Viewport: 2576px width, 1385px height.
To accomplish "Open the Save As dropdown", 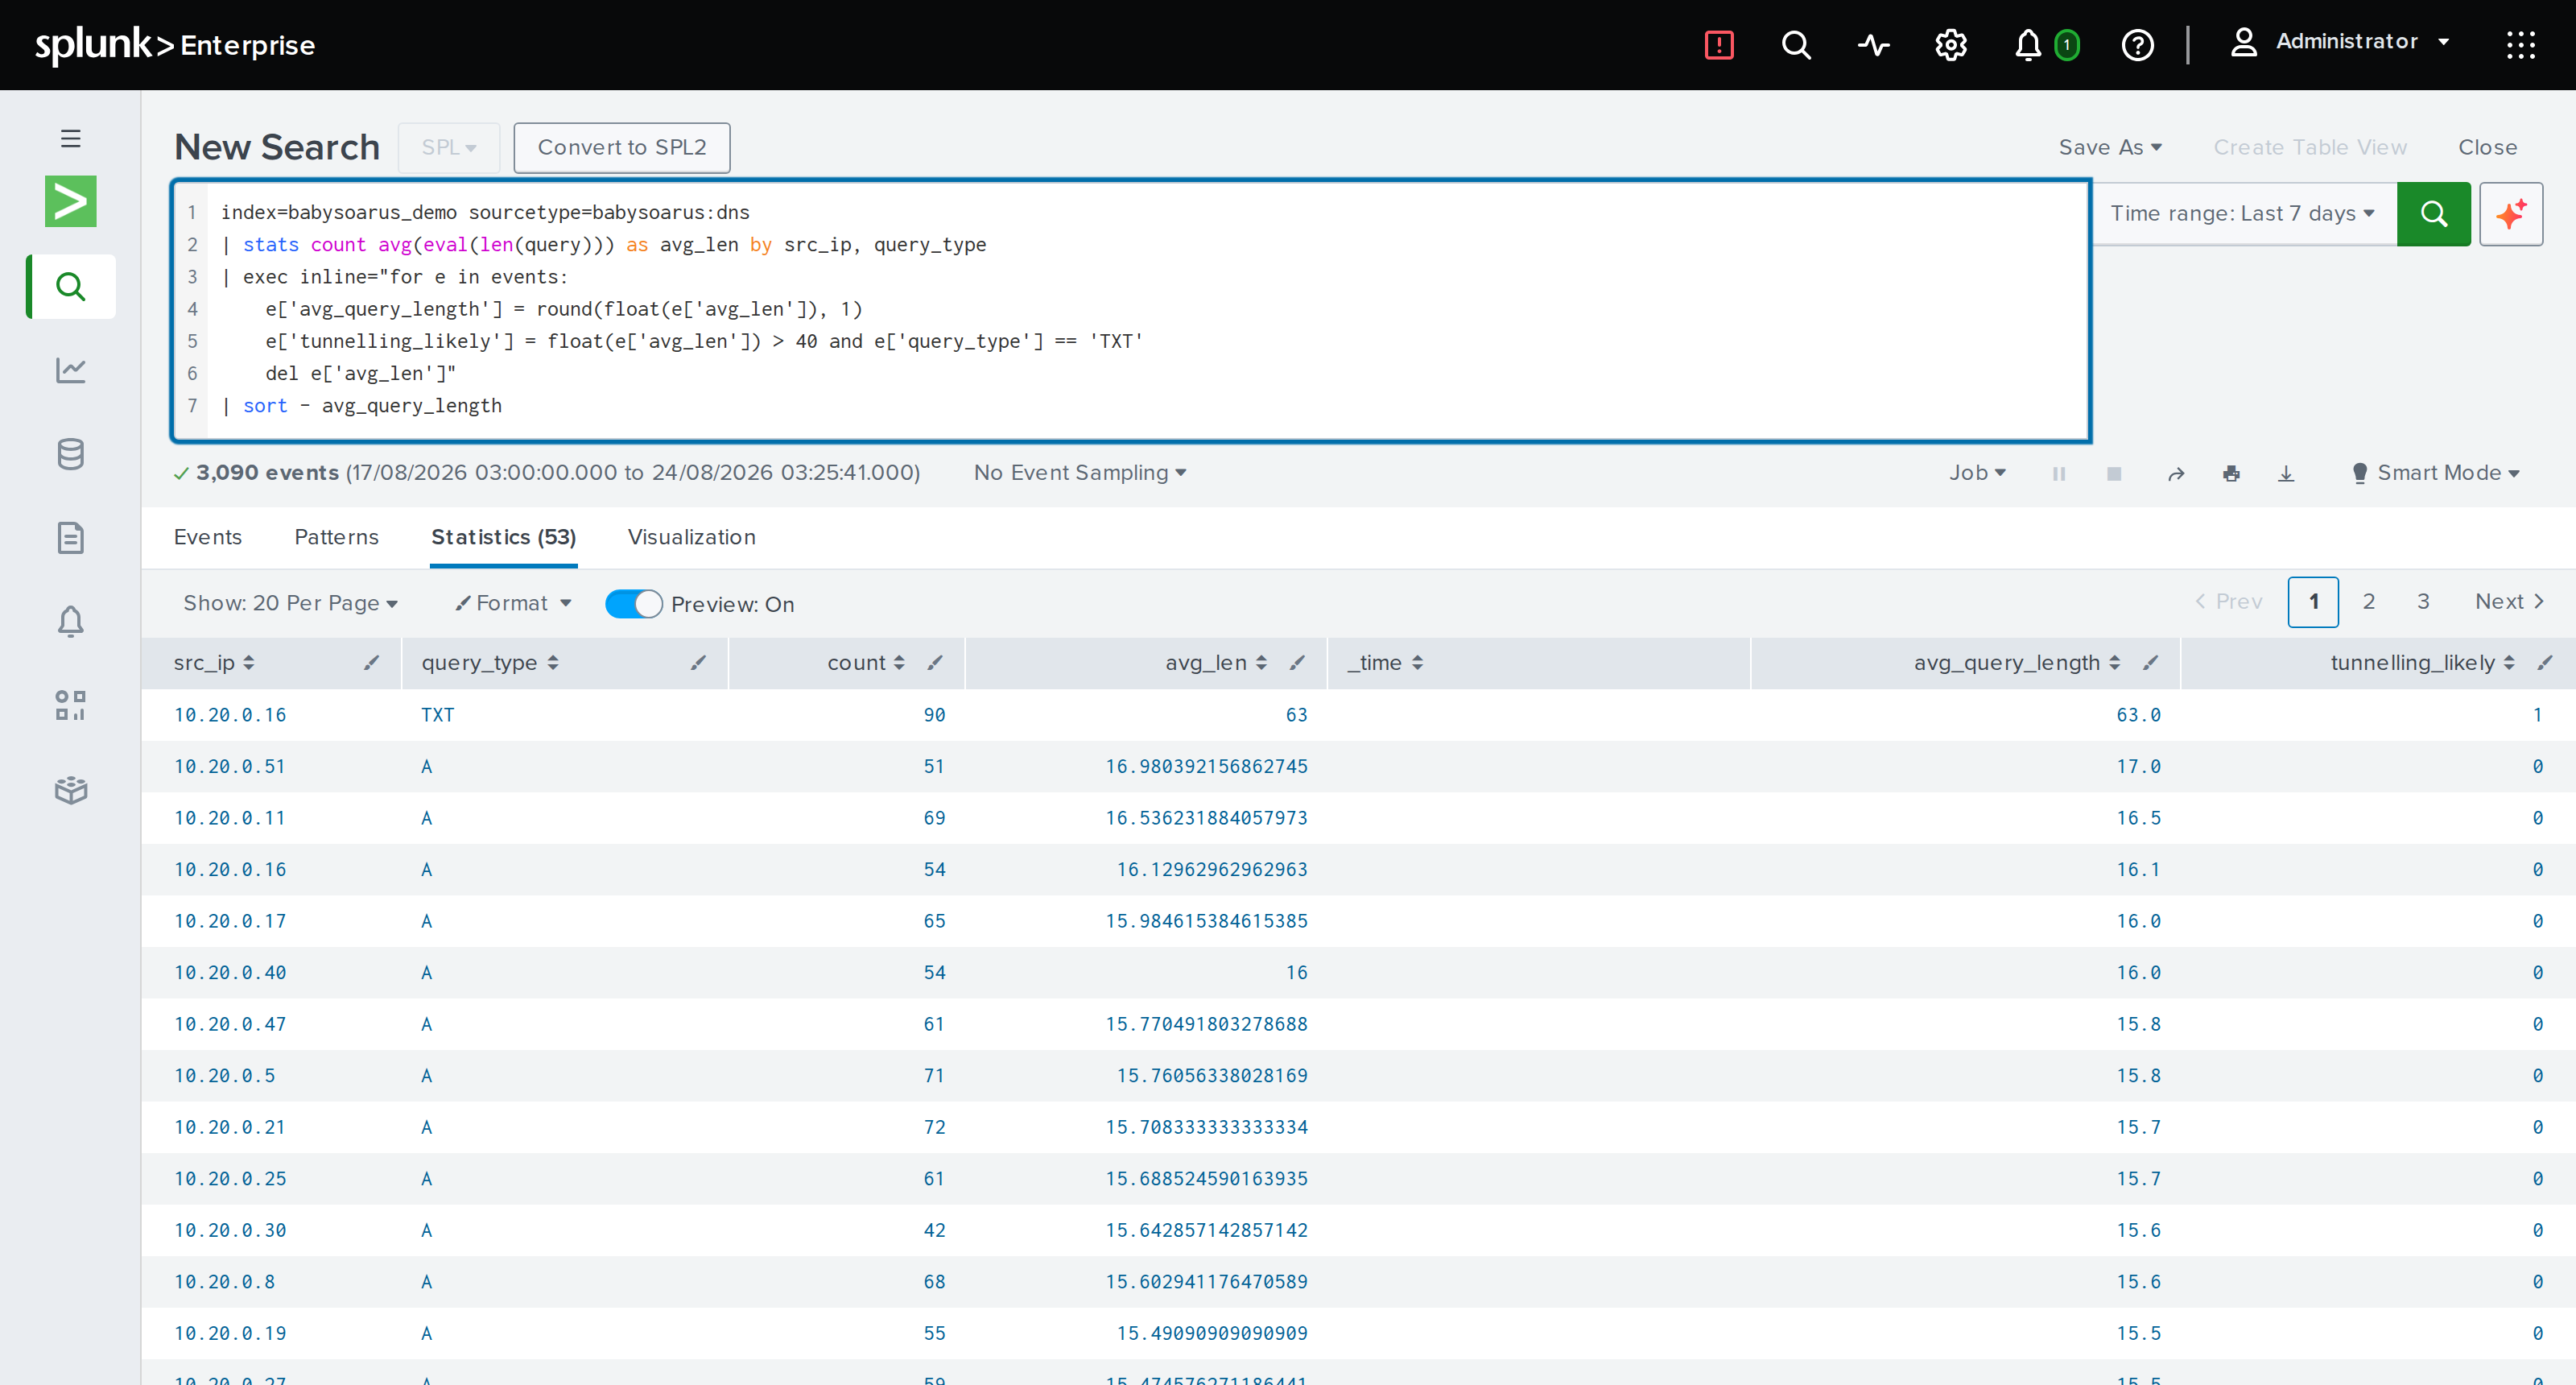I will click(2110, 148).
